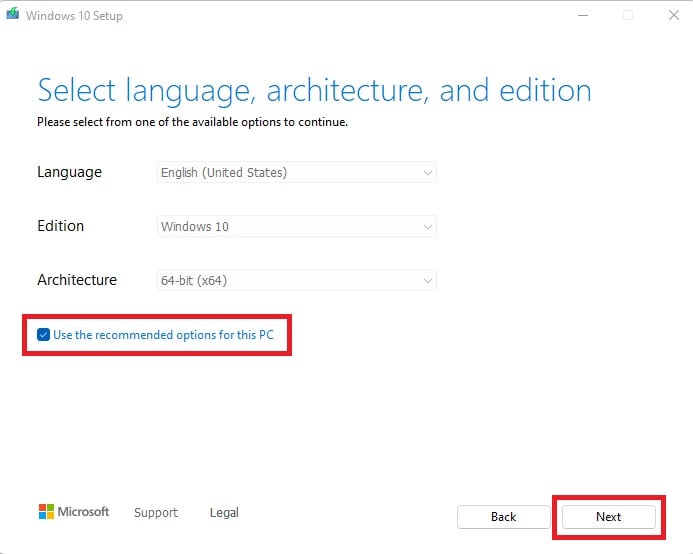Image resolution: width=693 pixels, height=554 pixels.
Task: Go Back to previous setup page
Action: [504, 517]
